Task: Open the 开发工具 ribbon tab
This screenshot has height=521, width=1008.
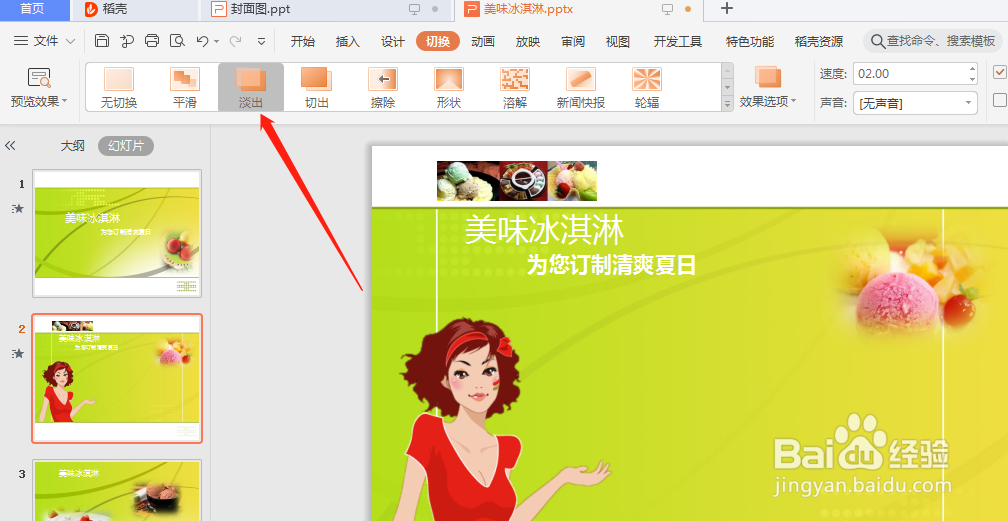Action: pyautogui.click(x=678, y=41)
